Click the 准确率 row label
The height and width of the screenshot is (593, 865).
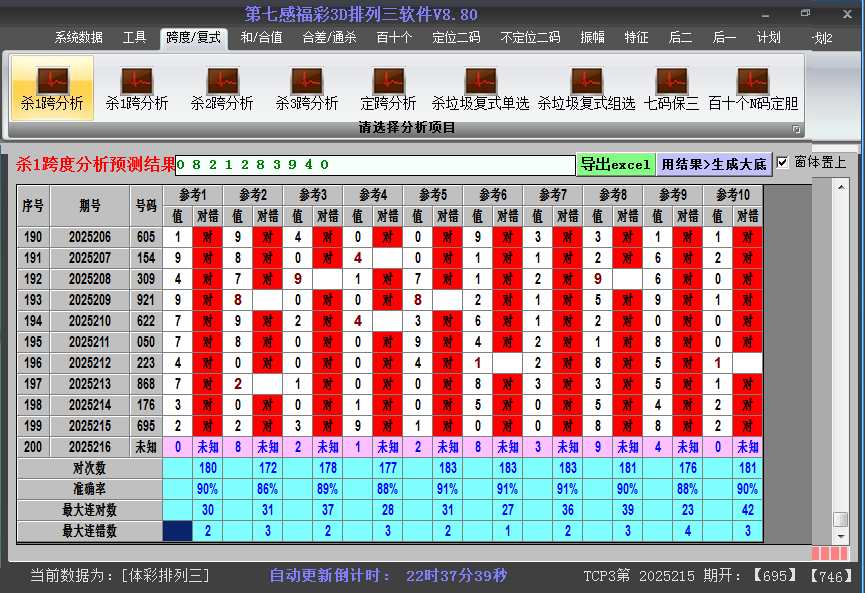point(89,489)
